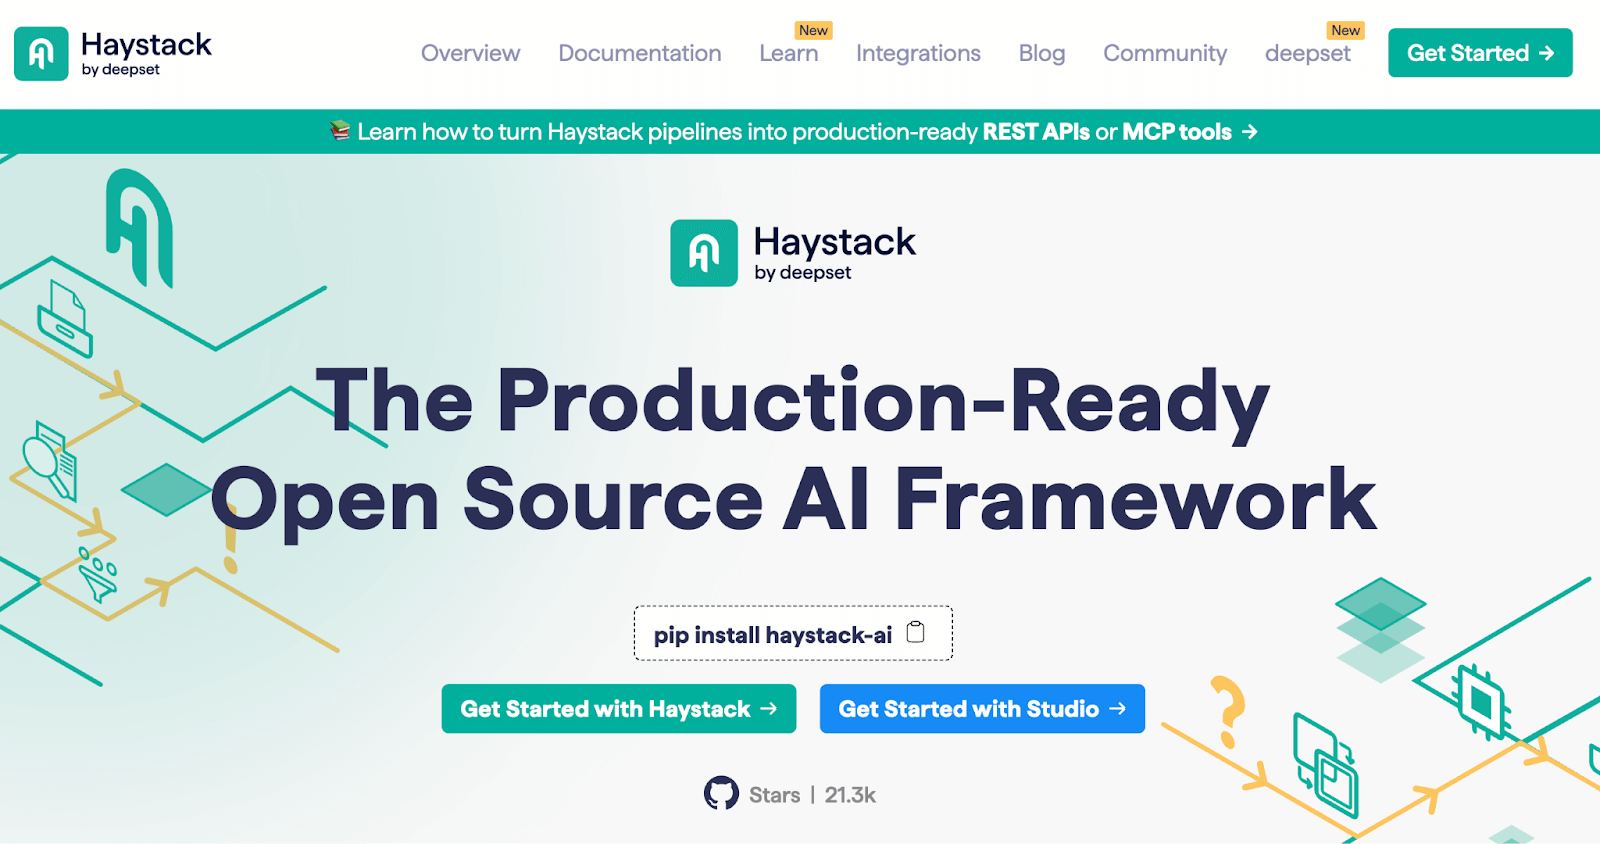Expand the Community navigation menu
Screen dimensions: 1600x844
[x=1164, y=53]
